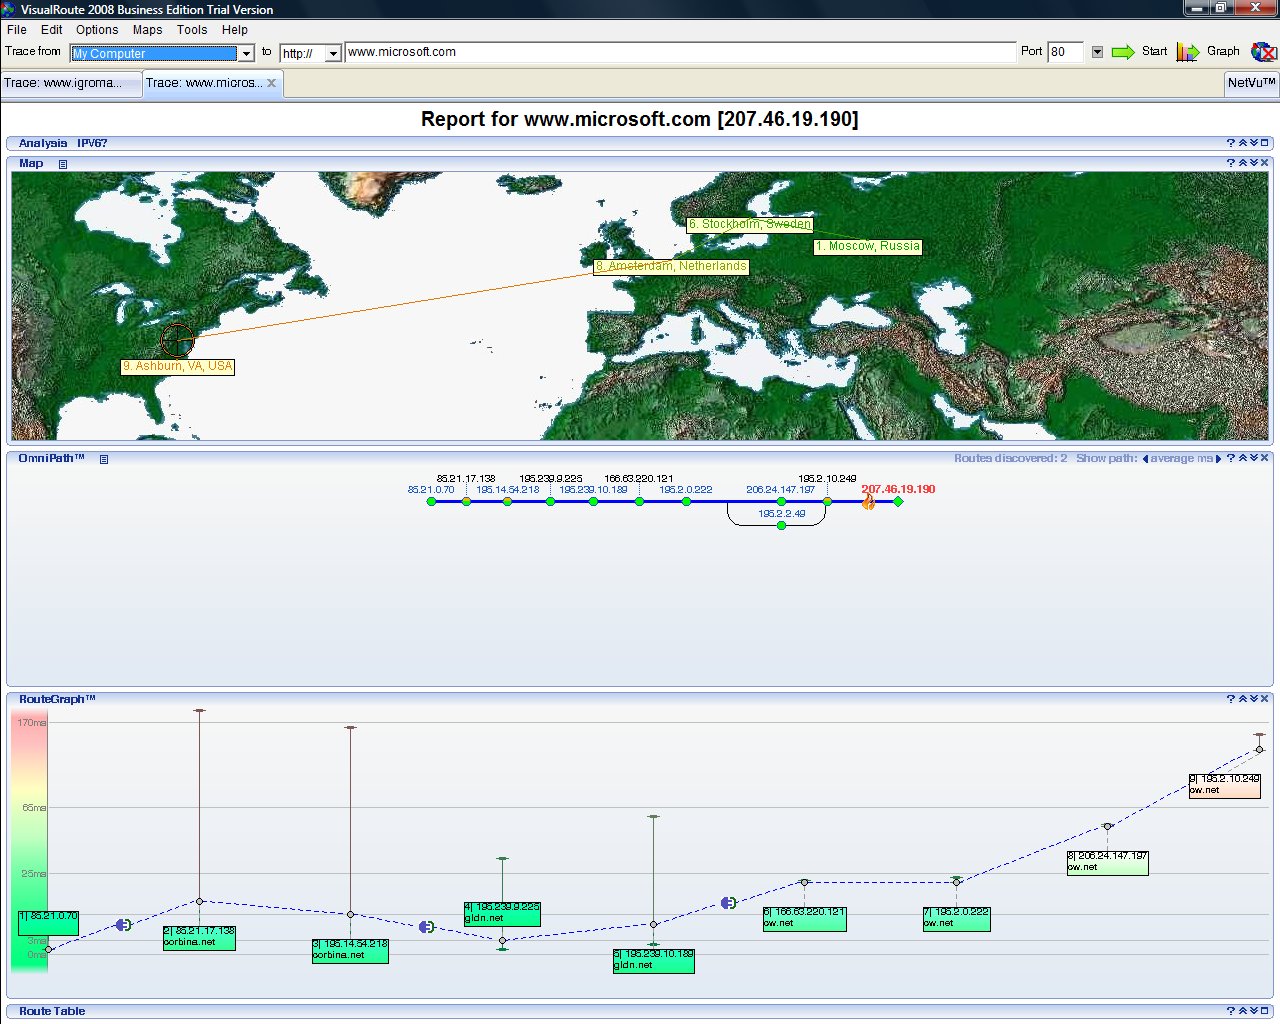Image resolution: width=1280 pixels, height=1024 pixels.
Task: Click the hop 2 label 85.21.17.138 in RouteGraph
Action: (199, 937)
